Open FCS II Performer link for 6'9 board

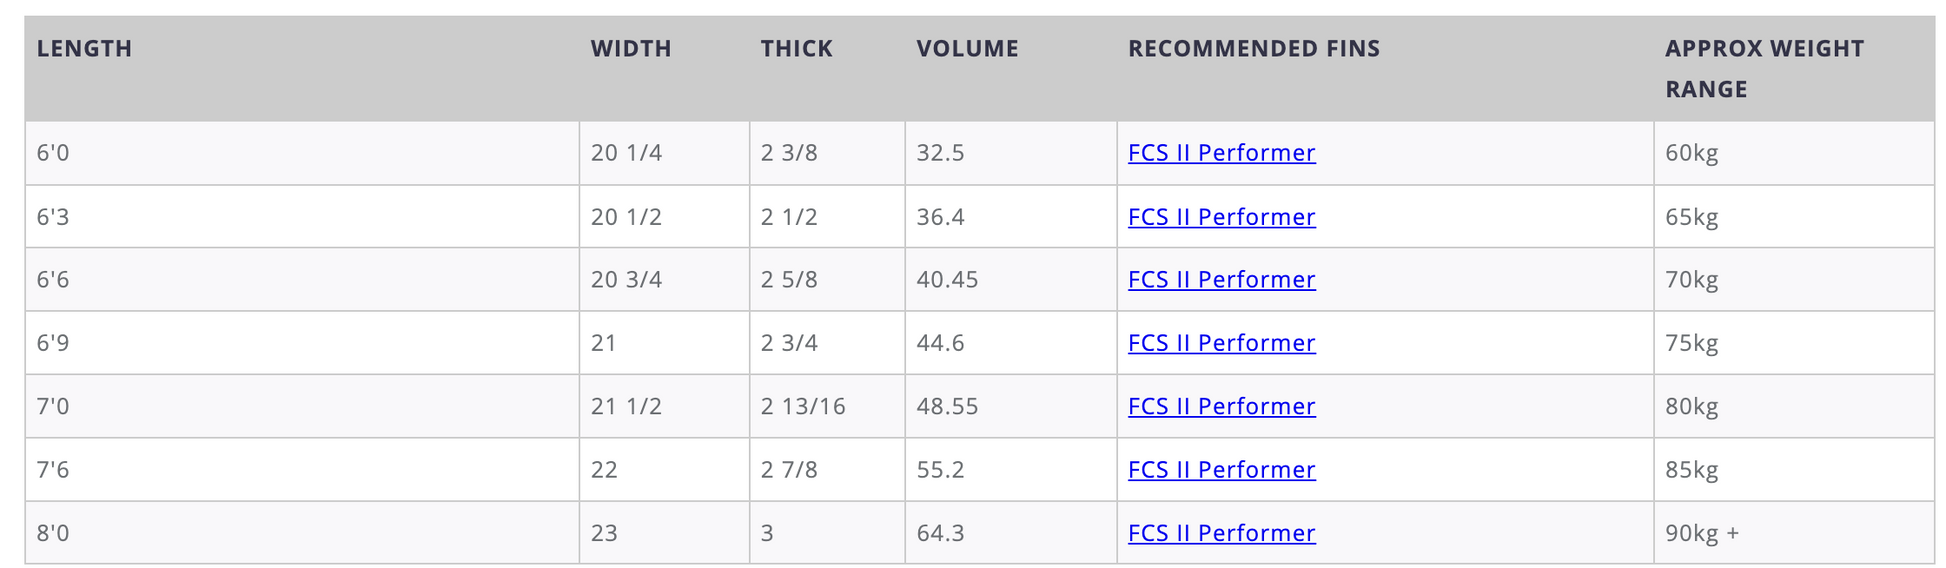point(1221,343)
